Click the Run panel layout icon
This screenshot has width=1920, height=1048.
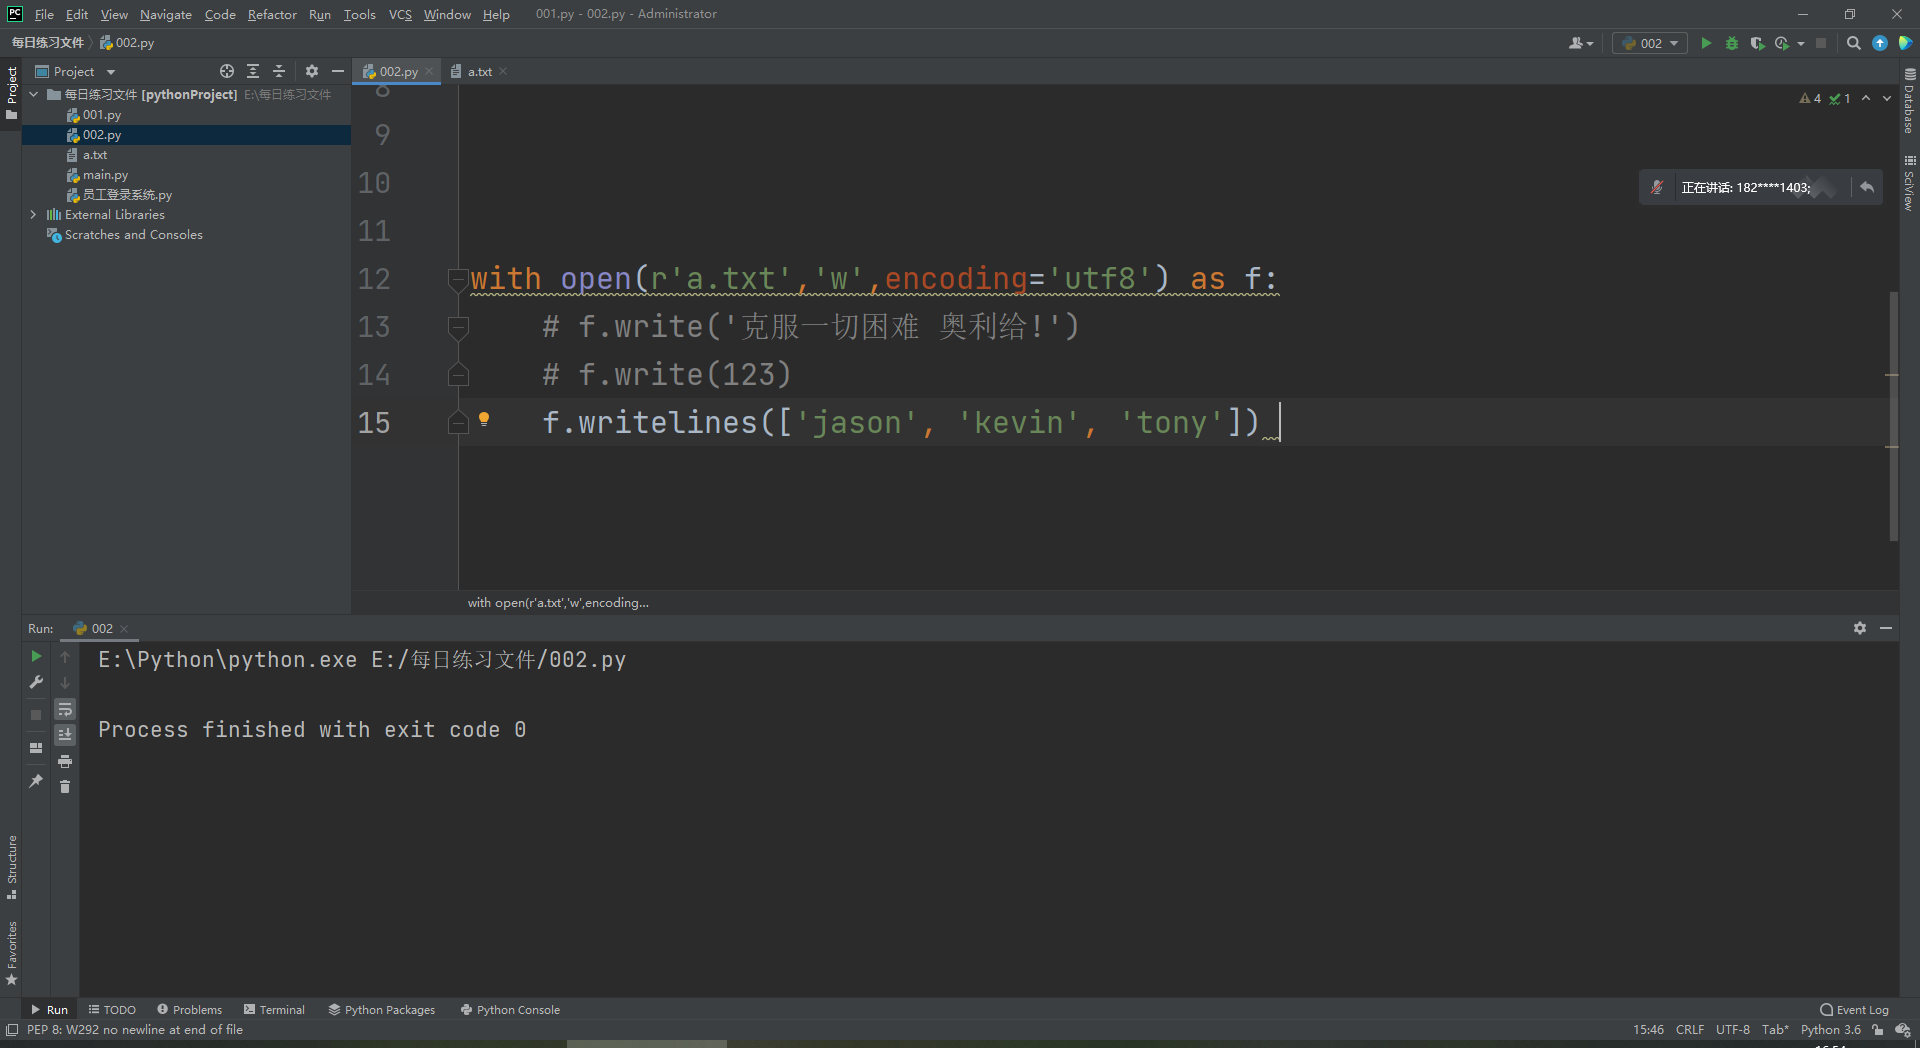click(x=36, y=747)
